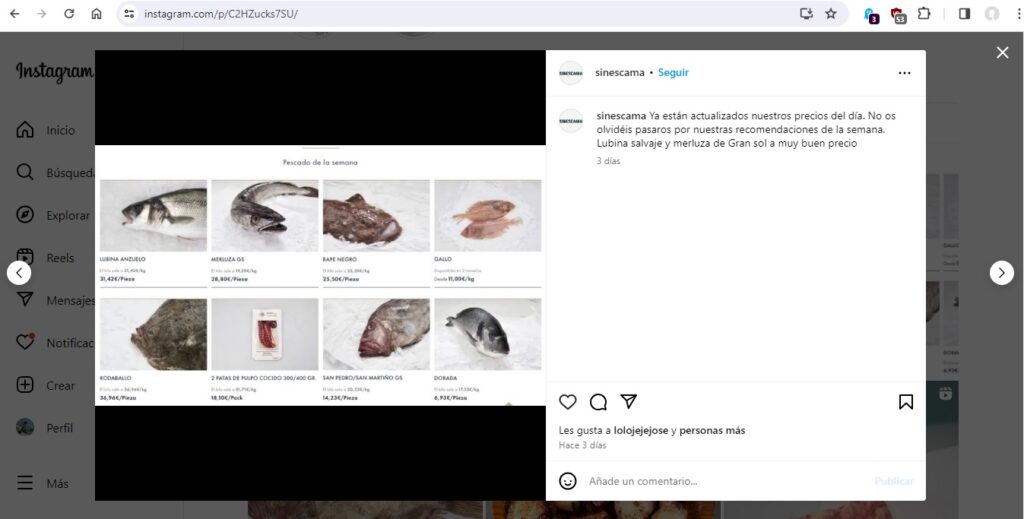Open Mensajes in sidebar

tap(56, 300)
